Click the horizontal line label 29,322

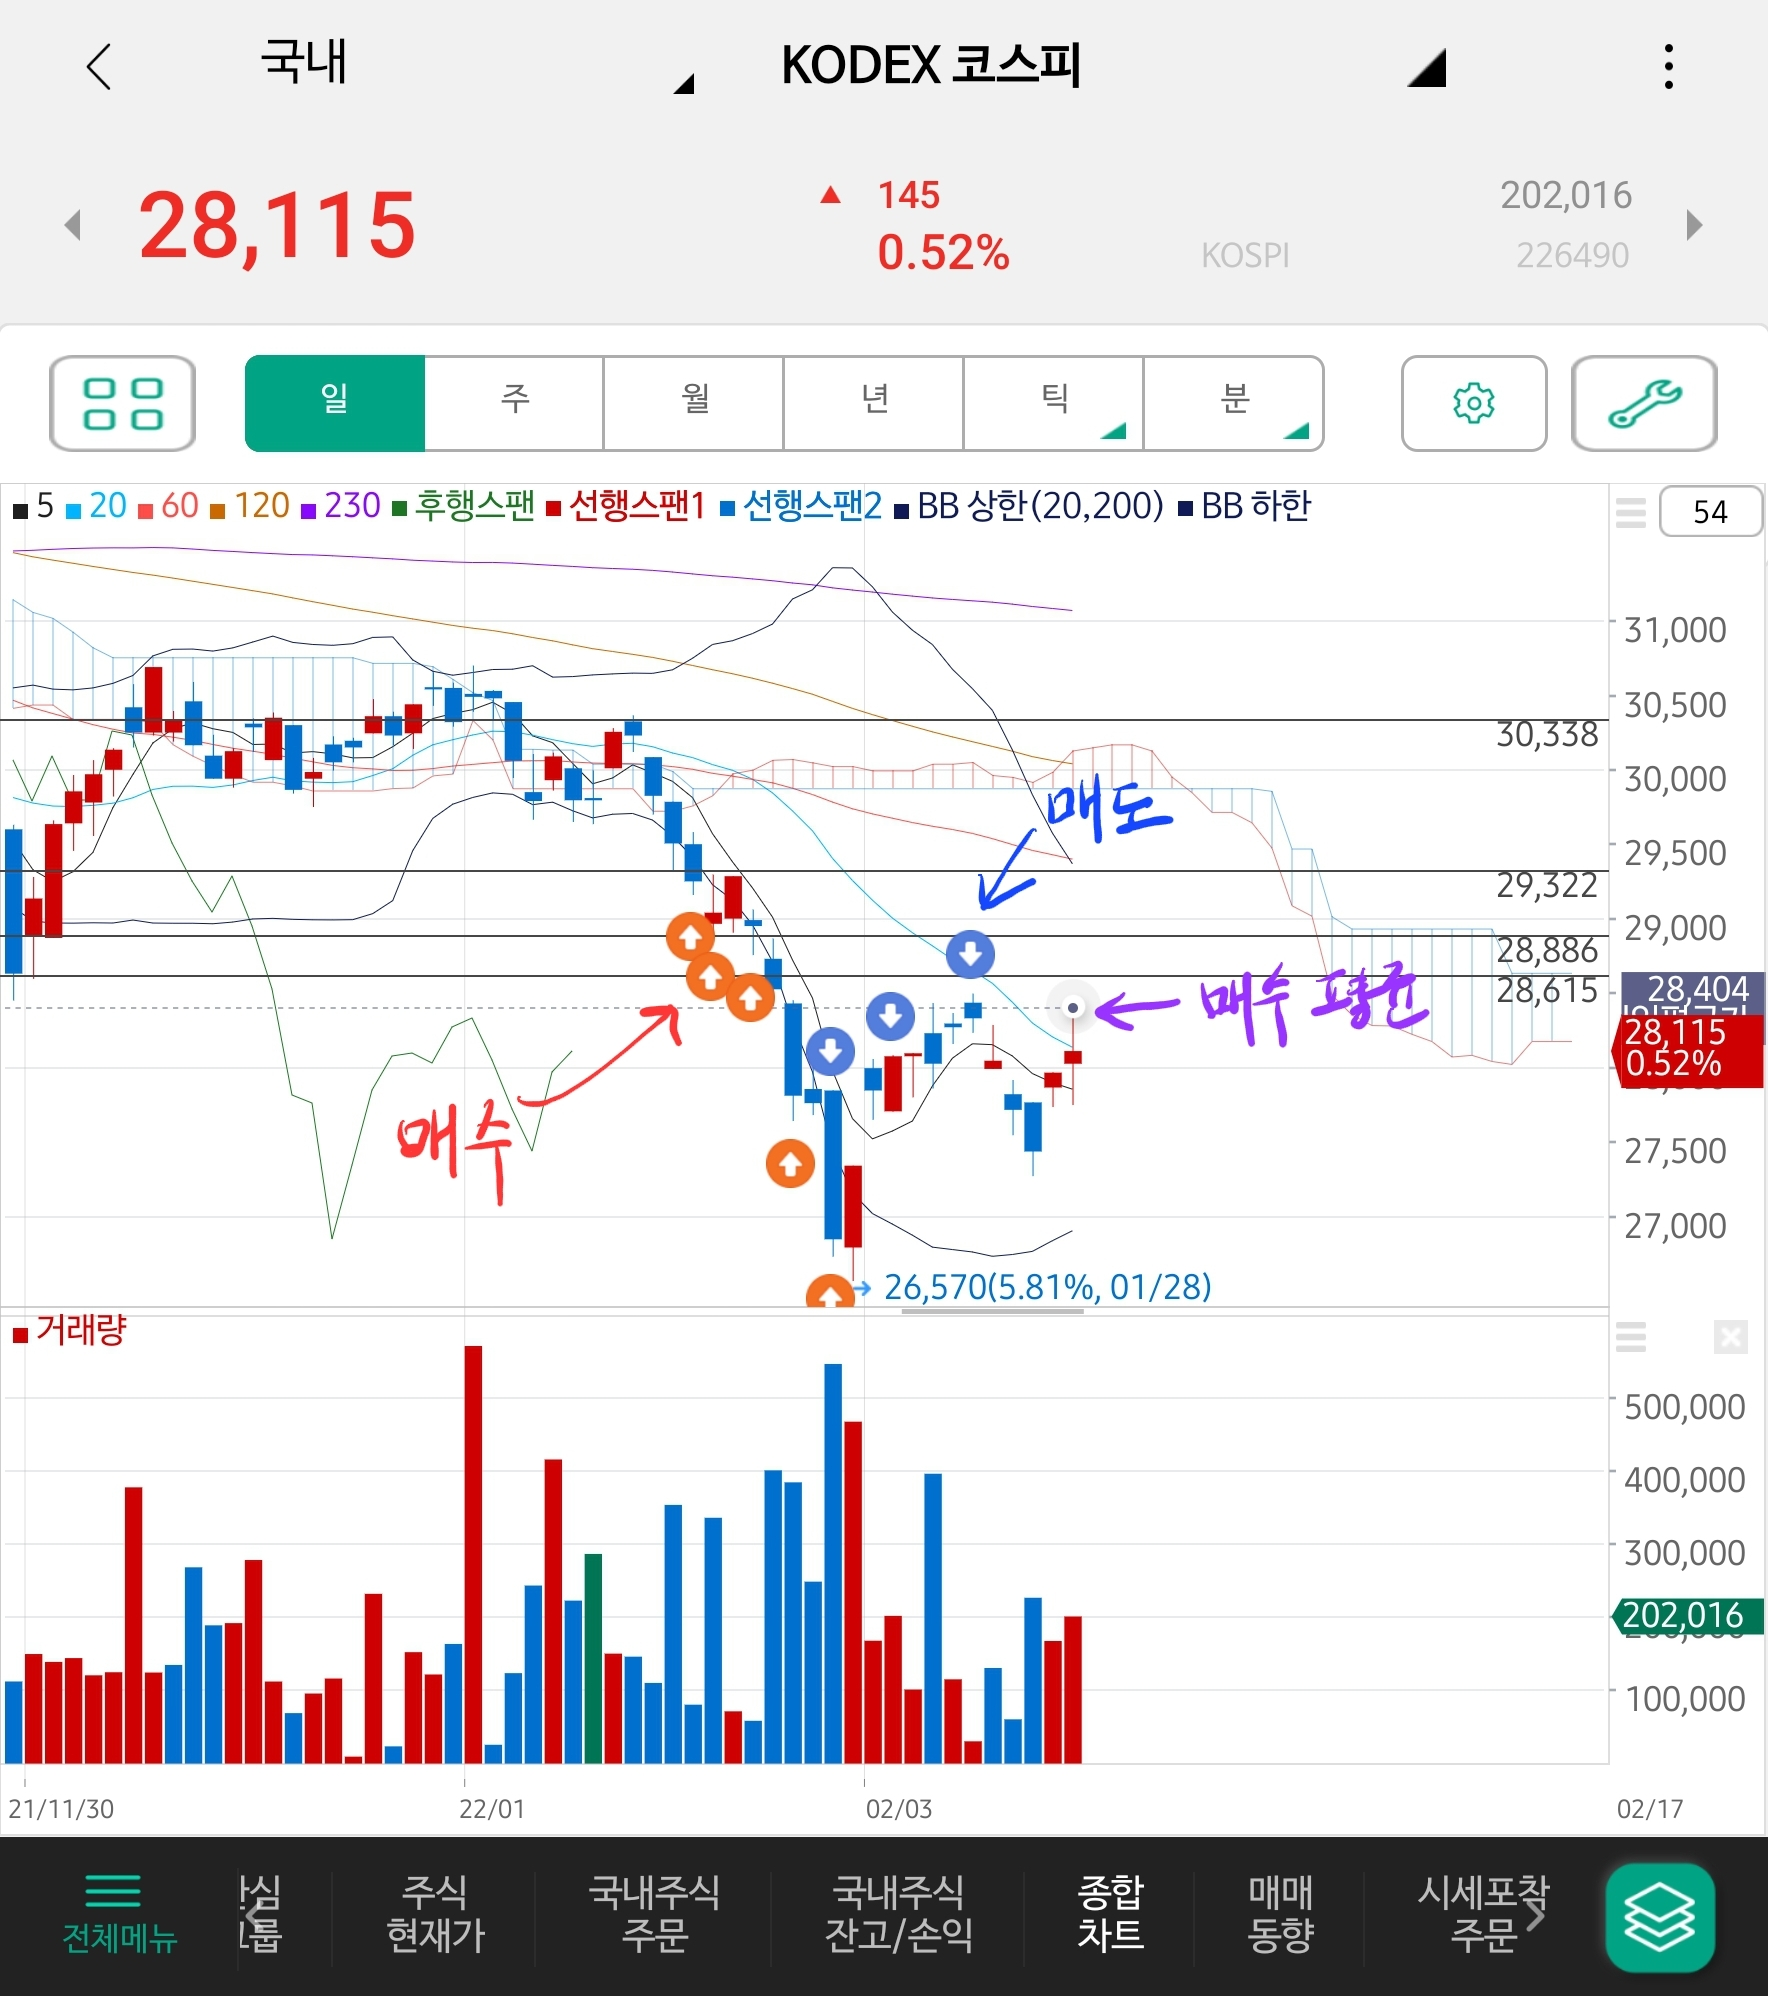click(1547, 885)
